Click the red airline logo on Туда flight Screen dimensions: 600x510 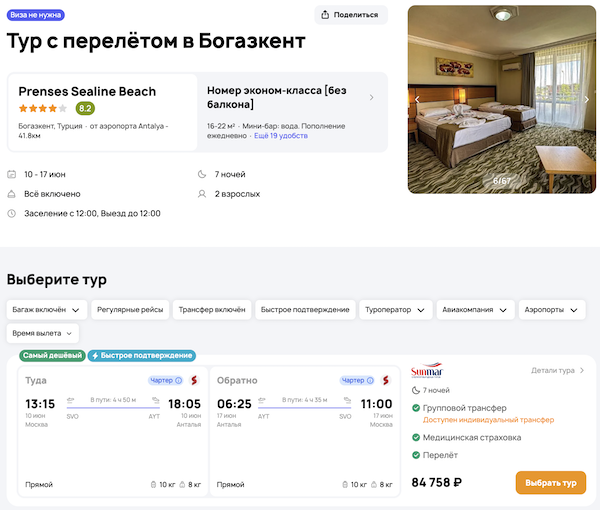click(x=194, y=380)
